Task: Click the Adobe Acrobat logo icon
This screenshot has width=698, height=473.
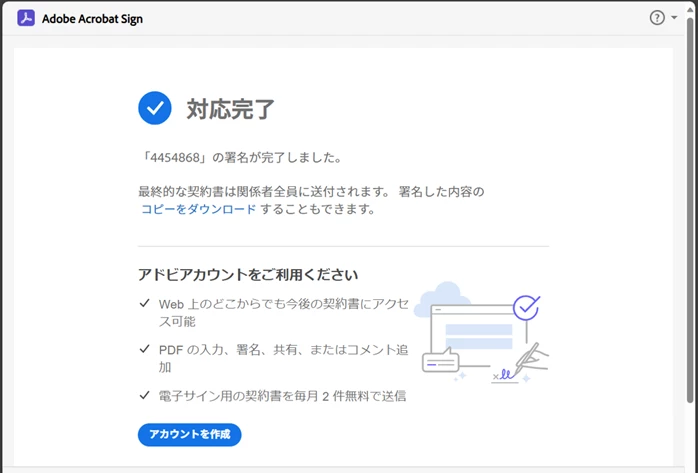Action: [26, 18]
